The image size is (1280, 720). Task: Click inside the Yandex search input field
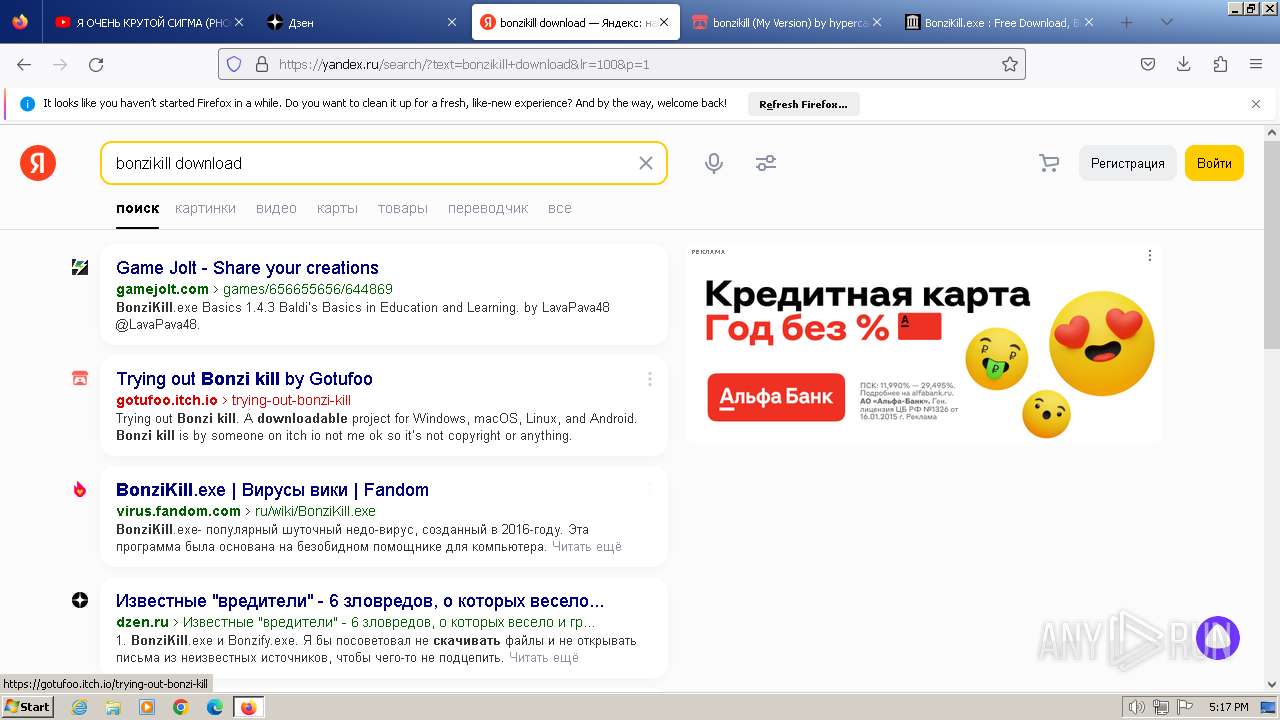pyautogui.click(x=370, y=163)
